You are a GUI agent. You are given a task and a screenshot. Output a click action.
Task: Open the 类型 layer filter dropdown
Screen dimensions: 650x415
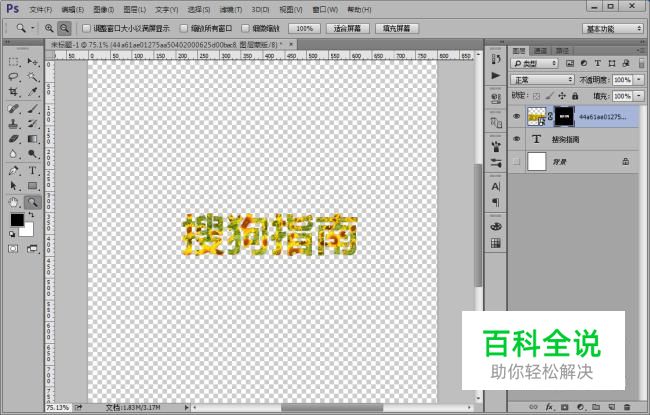[x=534, y=63]
